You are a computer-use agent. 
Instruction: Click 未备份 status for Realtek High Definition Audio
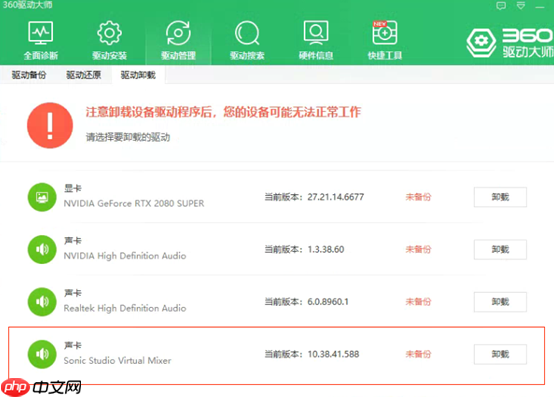pos(418,302)
